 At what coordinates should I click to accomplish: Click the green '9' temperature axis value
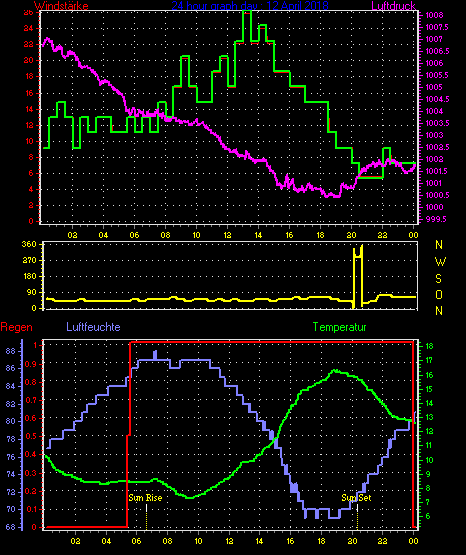click(428, 474)
